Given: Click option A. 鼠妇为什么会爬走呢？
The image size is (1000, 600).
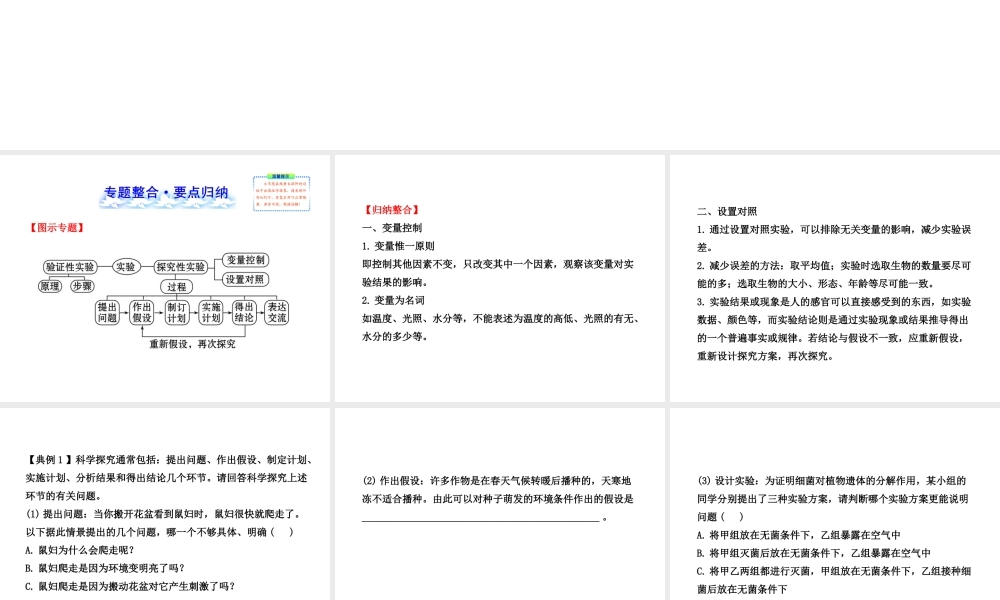Looking at the screenshot, I should pos(80,550).
